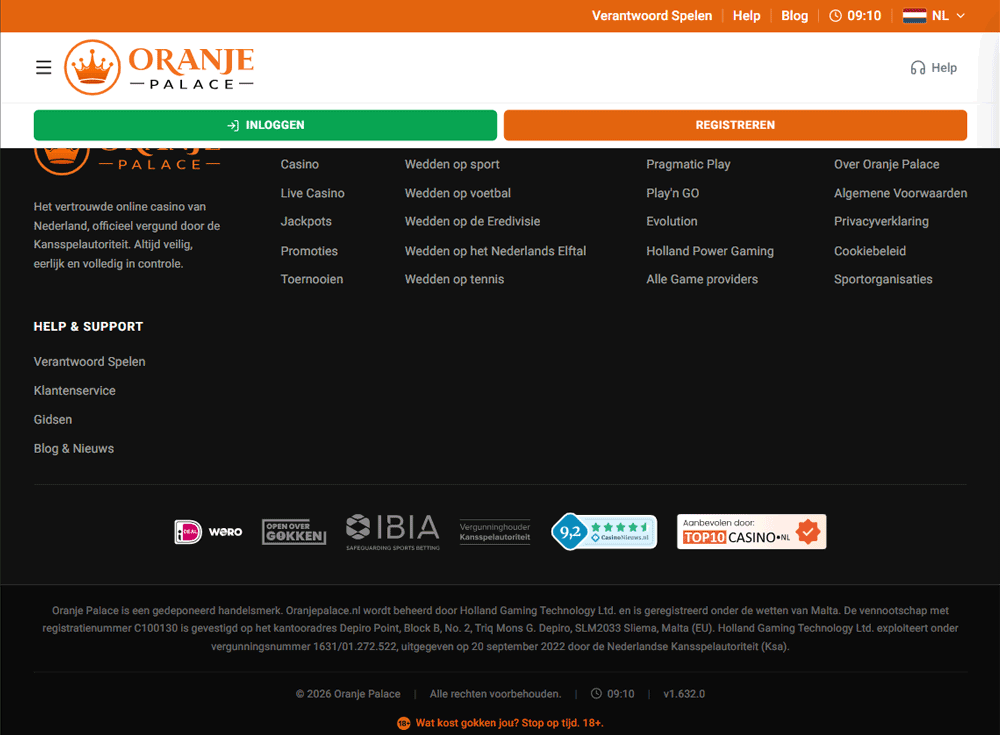The image size is (1000, 735).
Task: Open Alle Game providers link
Action: 702,279
